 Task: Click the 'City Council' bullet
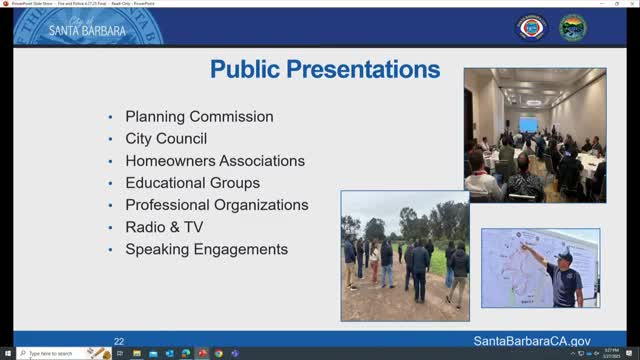[x=166, y=139]
